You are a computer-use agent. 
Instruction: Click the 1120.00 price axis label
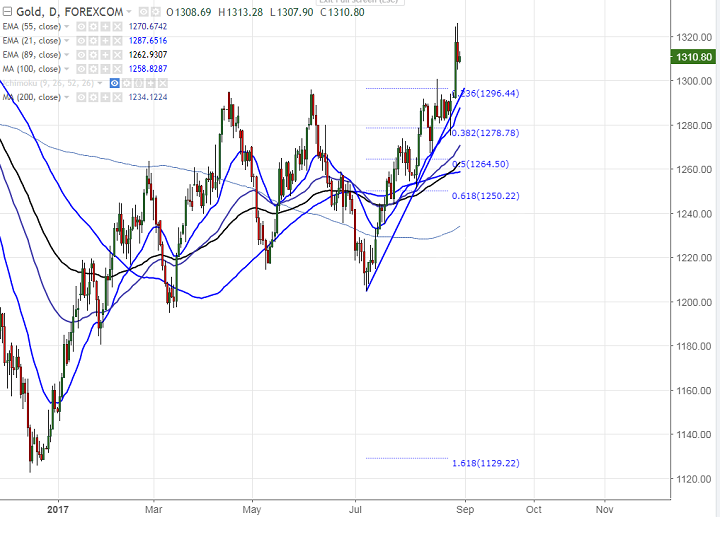click(694, 479)
